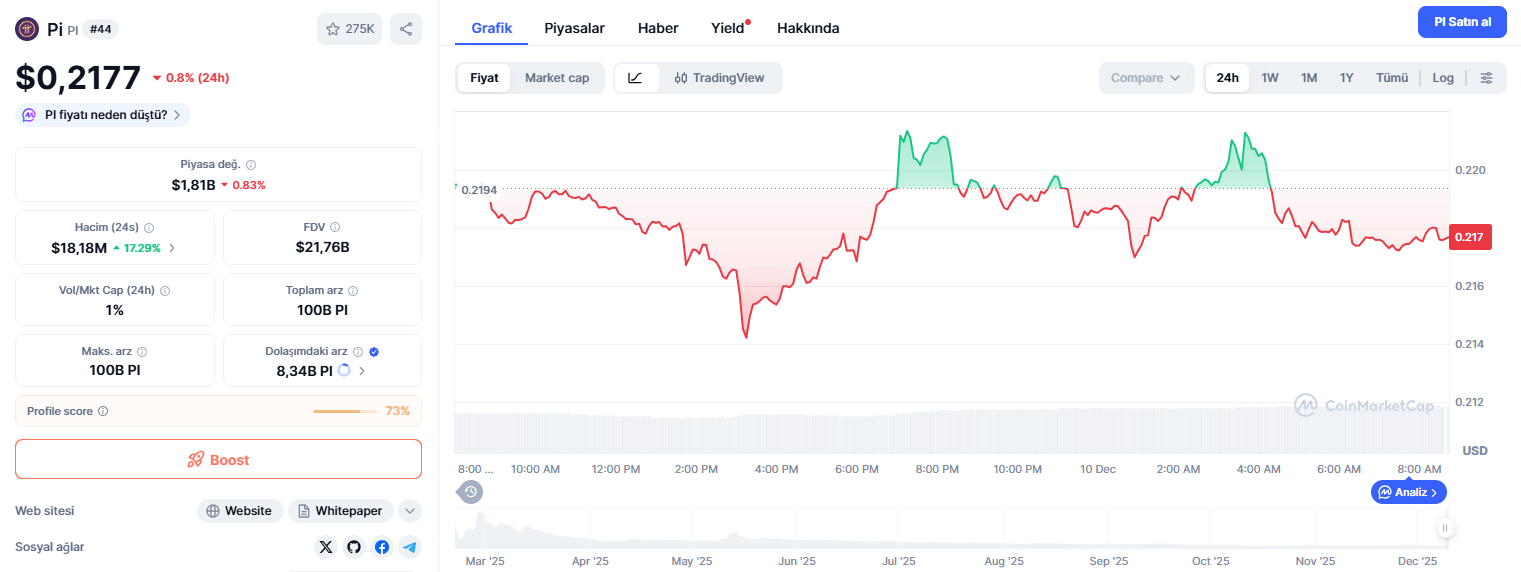Expand more web site links chevron
Image resolution: width=1521 pixels, height=572 pixels.
point(410,511)
